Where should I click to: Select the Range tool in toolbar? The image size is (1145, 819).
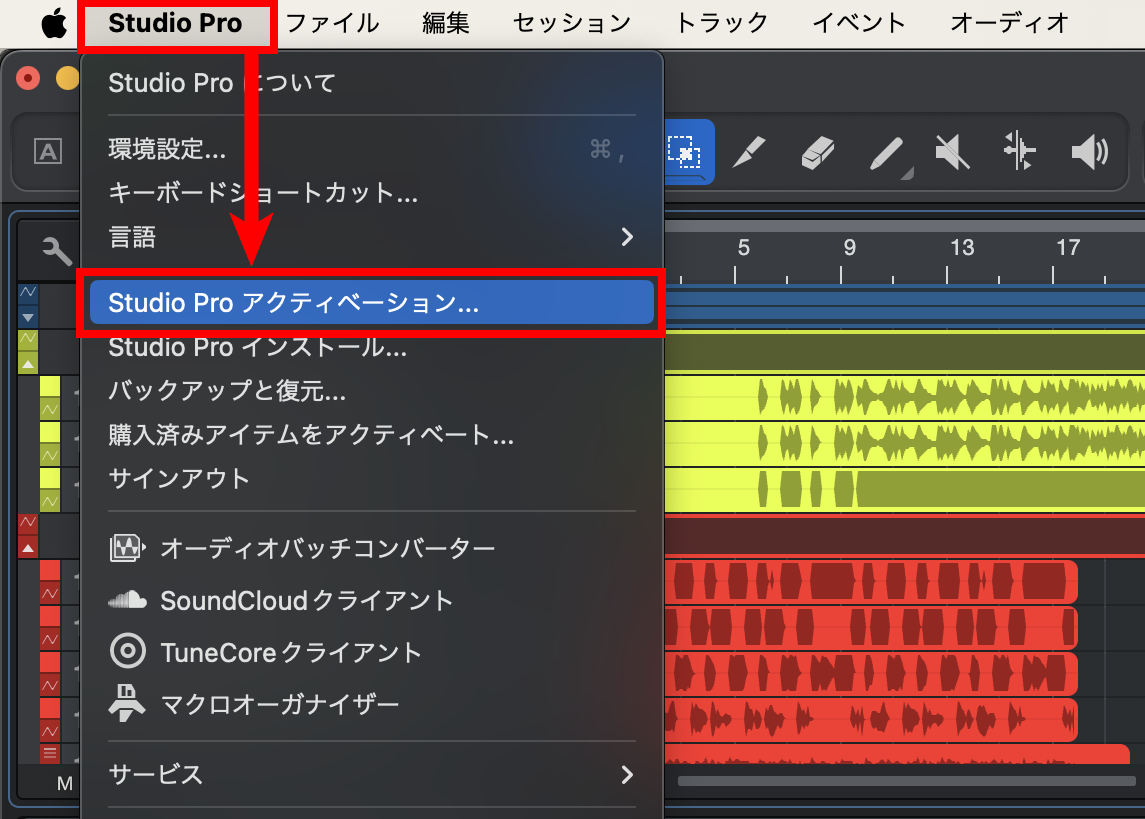coord(685,152)
